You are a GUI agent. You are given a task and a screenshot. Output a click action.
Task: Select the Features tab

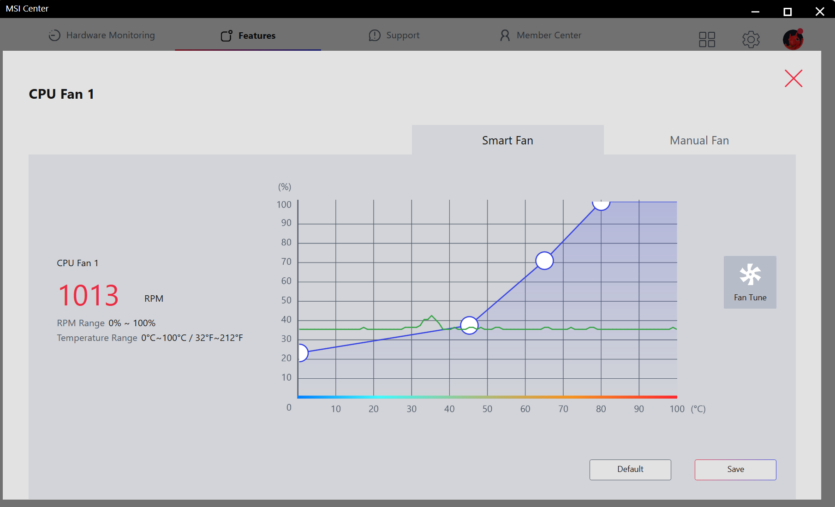pyautogui.click(x=248, y=35)
